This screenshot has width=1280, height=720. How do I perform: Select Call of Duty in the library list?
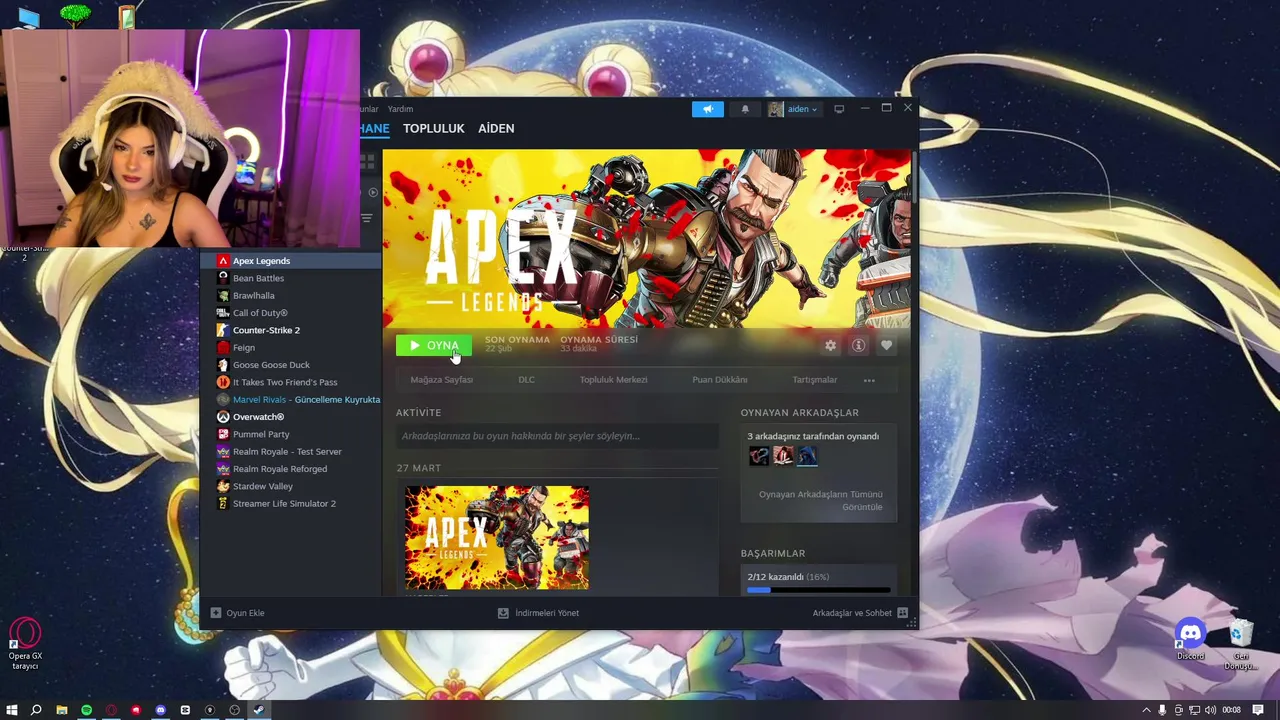[x=291, y=313]
